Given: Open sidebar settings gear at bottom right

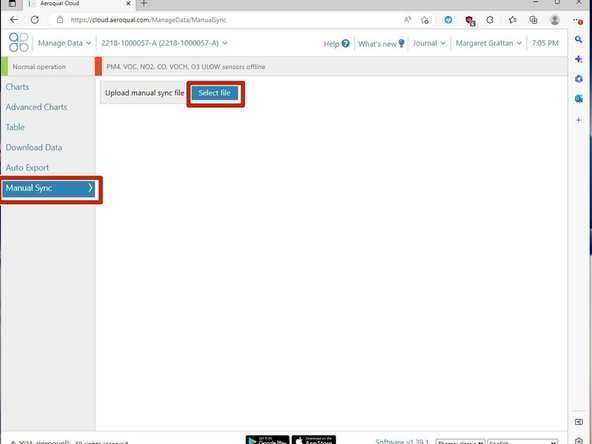Looking at the screenshot, I should 578,440.
